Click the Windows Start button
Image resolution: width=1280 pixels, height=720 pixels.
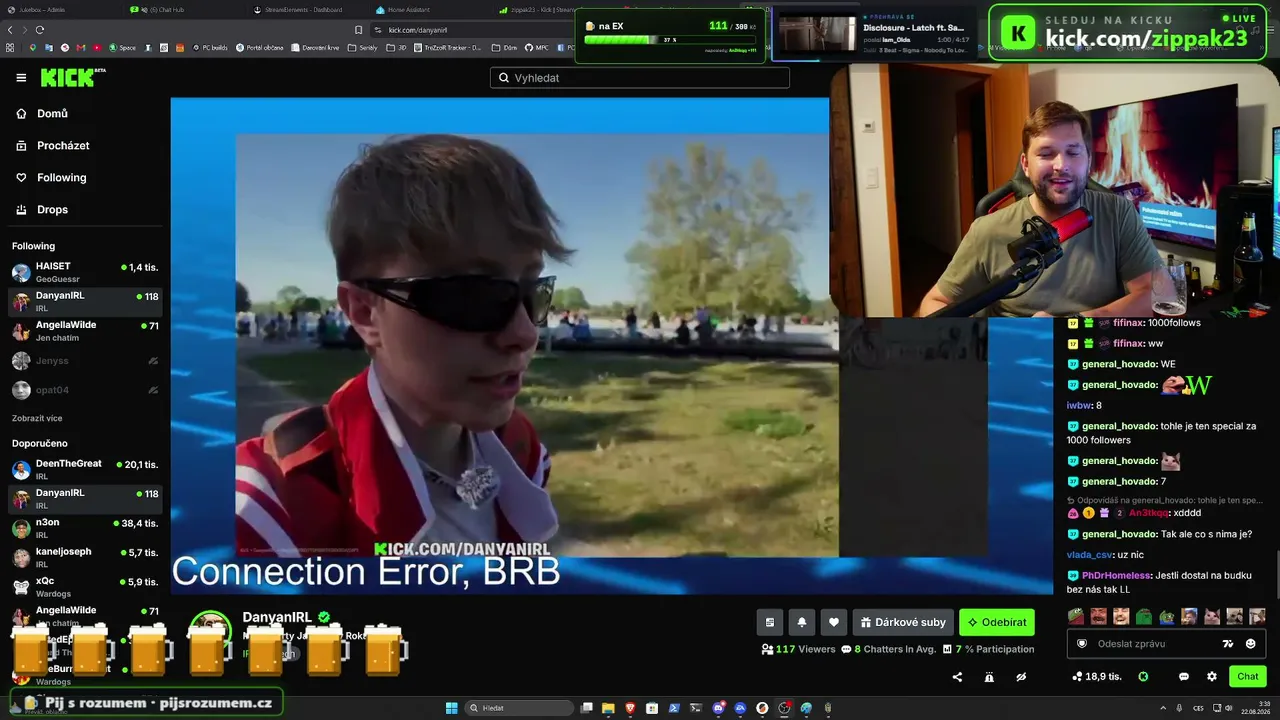point(451,708)
